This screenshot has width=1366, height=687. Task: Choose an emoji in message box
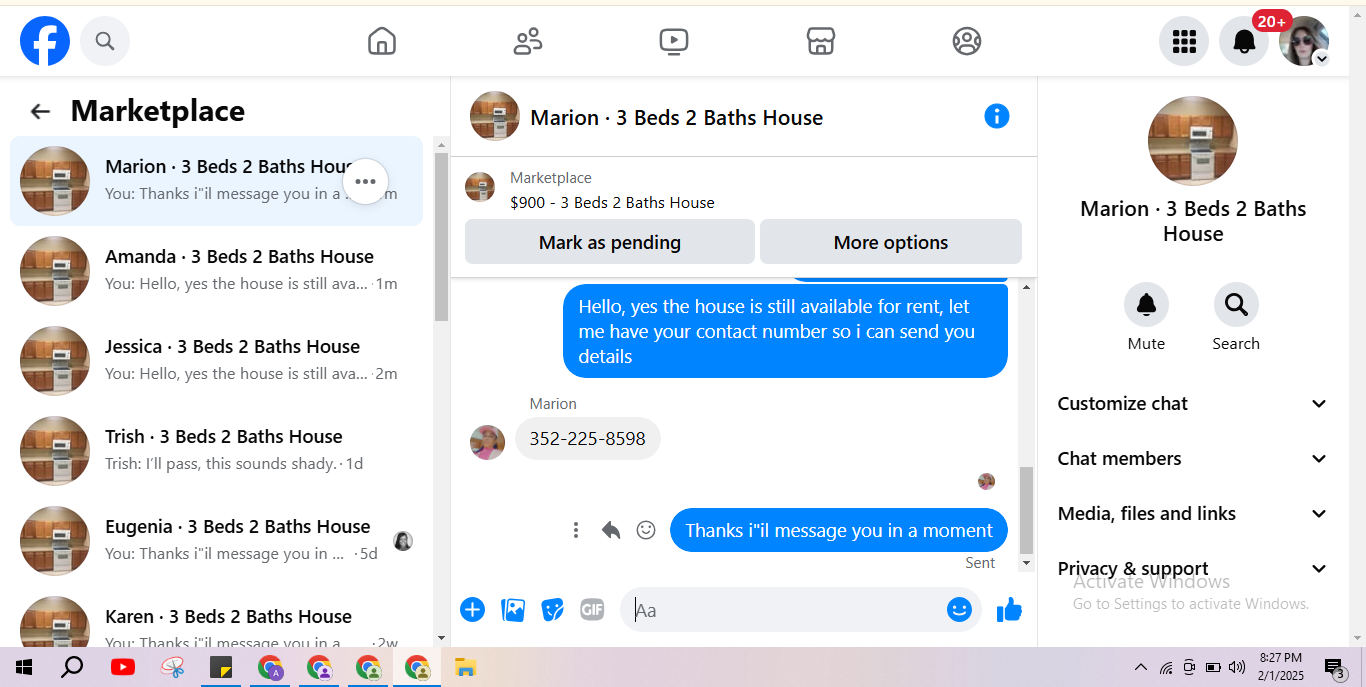(959, 609)
